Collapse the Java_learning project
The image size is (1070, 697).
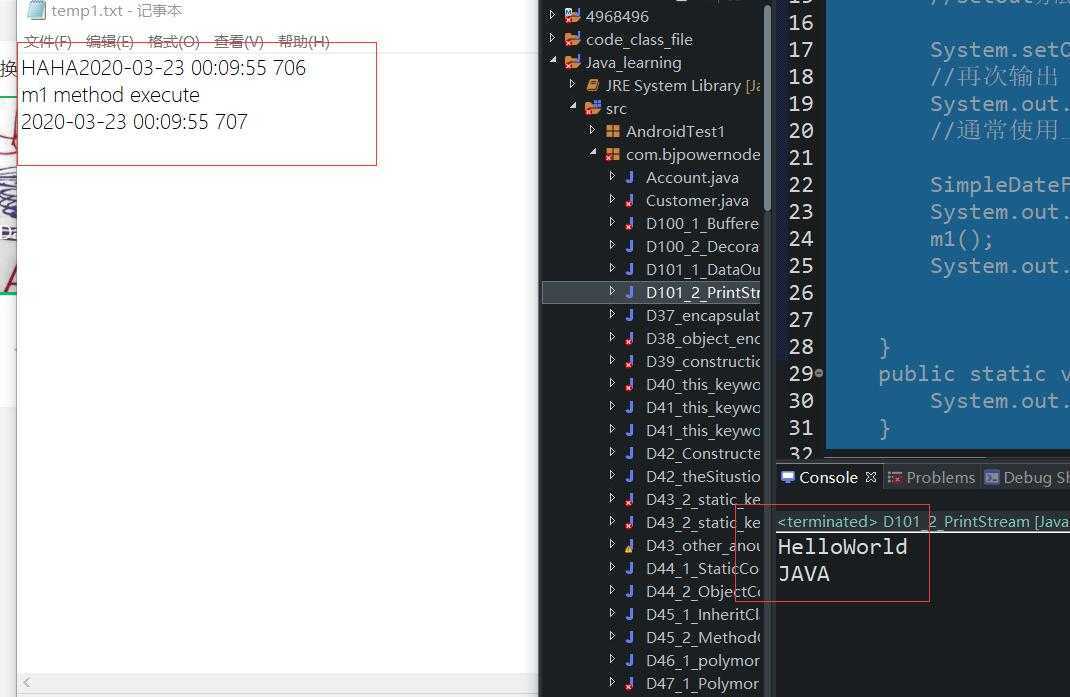pyautogui.click(x=553, y=61)
